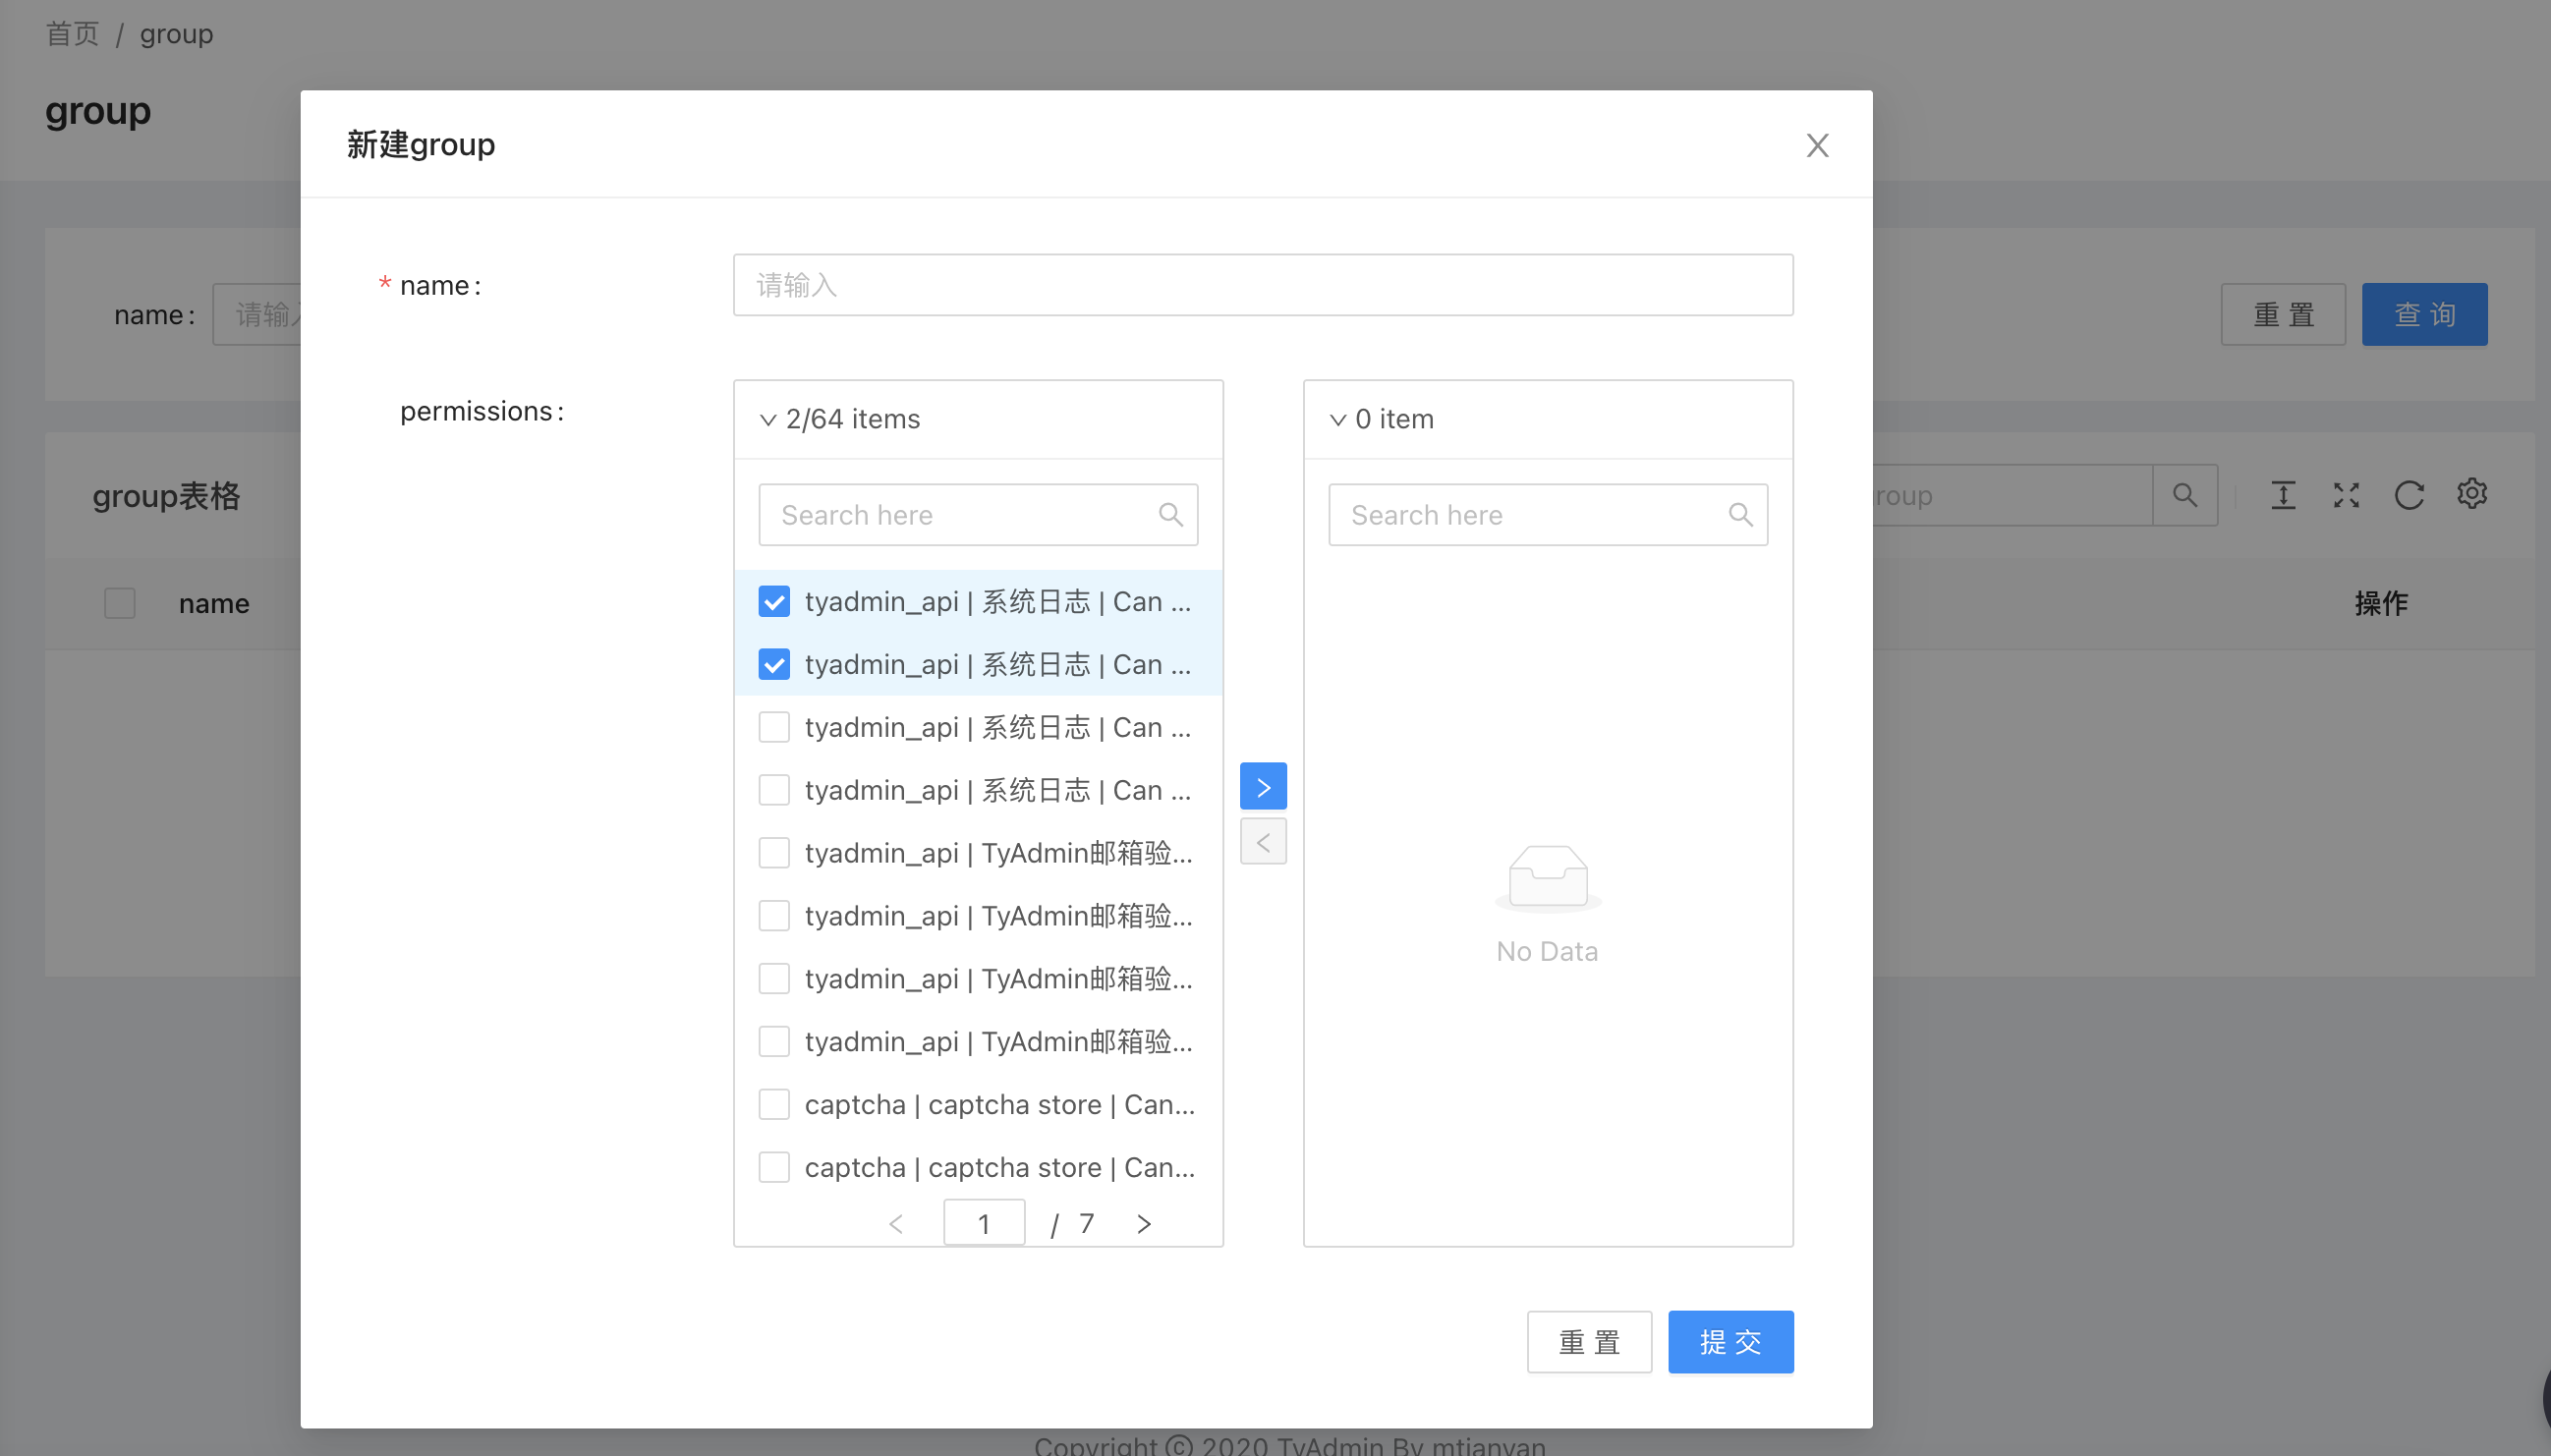Viewport: 2551px width, 1456px height.
Task: Close the 新建group dialog with X
Action: click(1817, 146)
